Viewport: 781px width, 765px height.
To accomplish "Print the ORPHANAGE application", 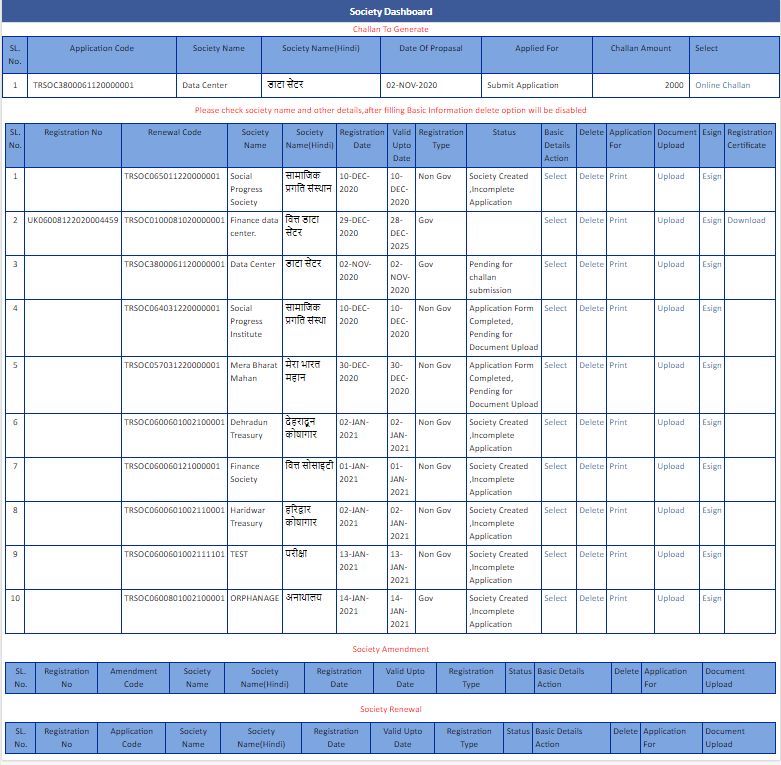I will (618, 598).
